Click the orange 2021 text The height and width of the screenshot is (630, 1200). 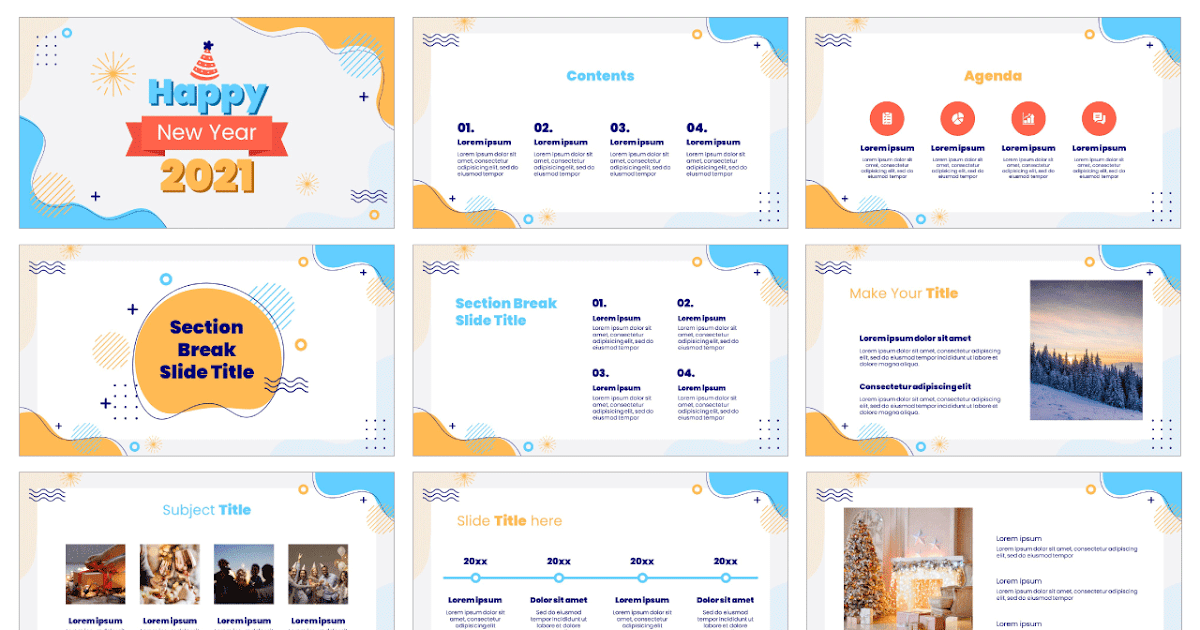207,175
